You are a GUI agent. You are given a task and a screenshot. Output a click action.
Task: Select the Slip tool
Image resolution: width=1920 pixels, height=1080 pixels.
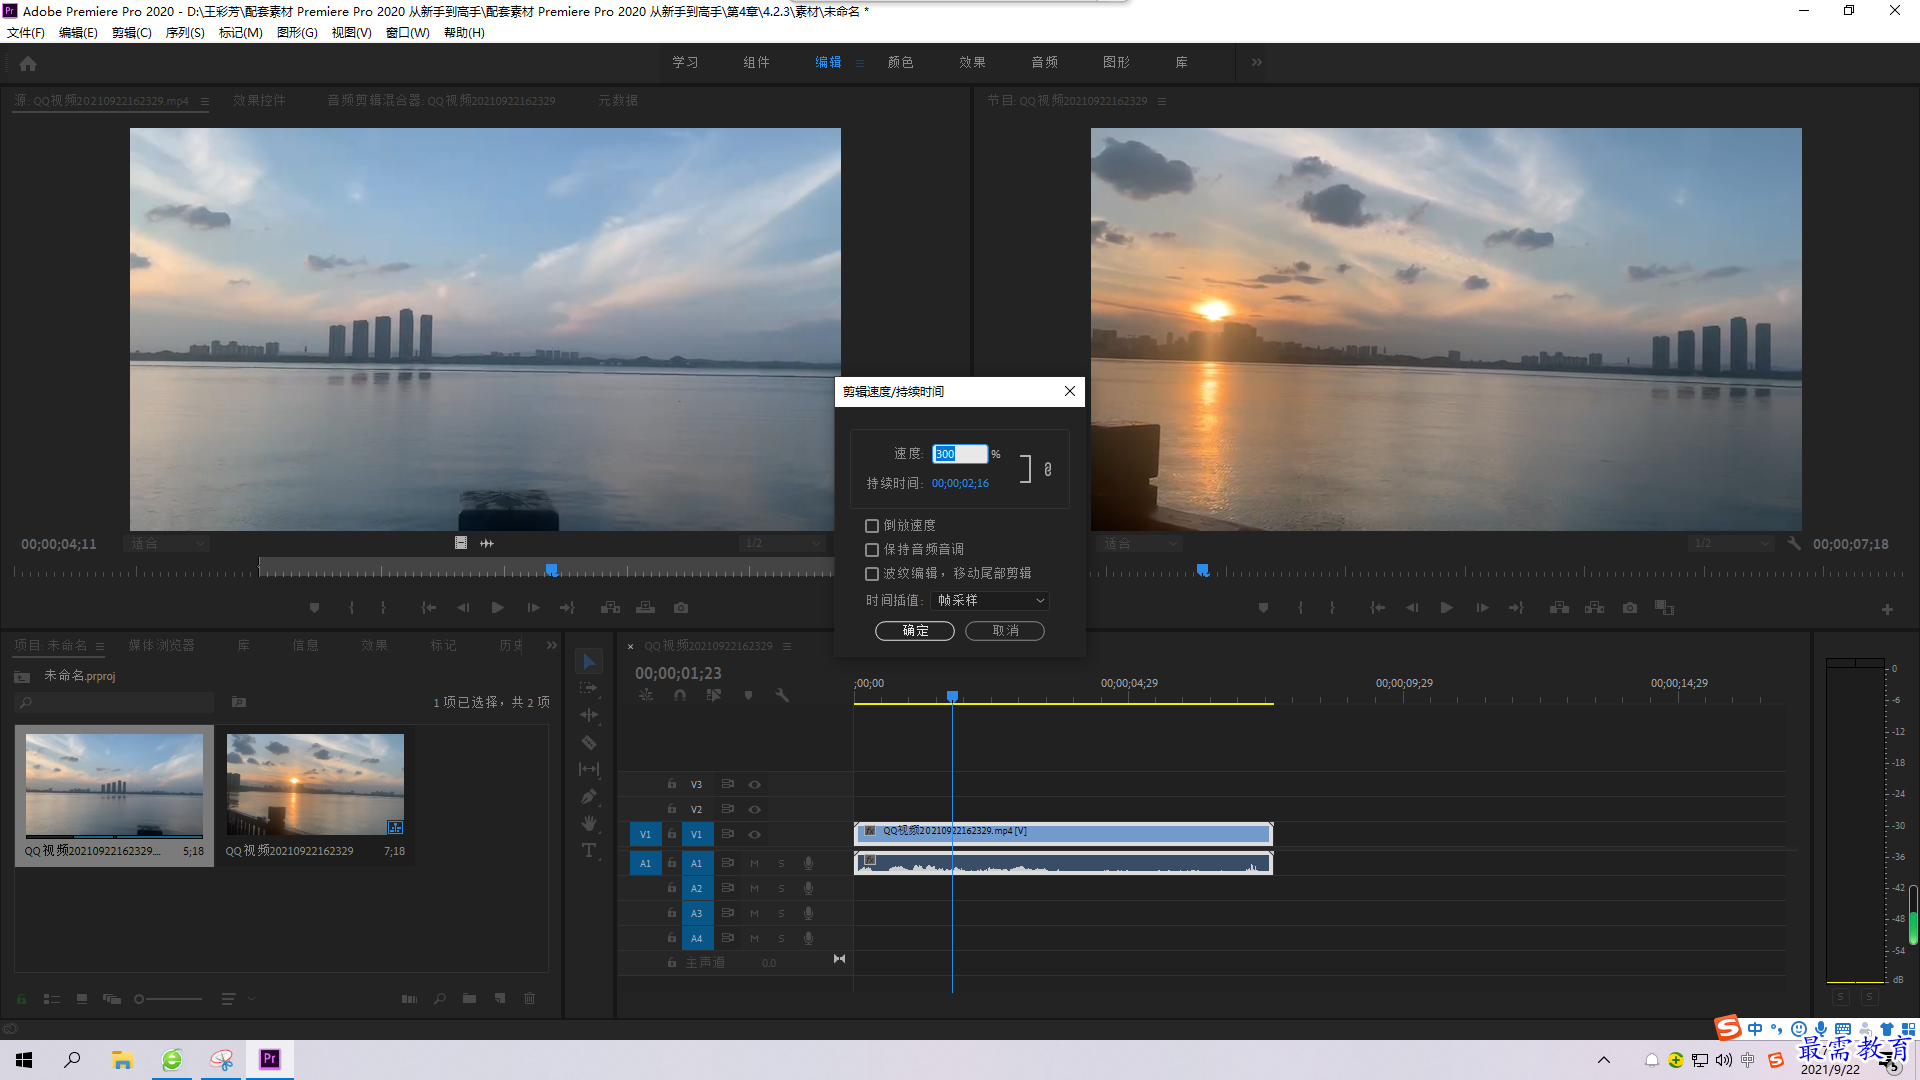(589, 769)
